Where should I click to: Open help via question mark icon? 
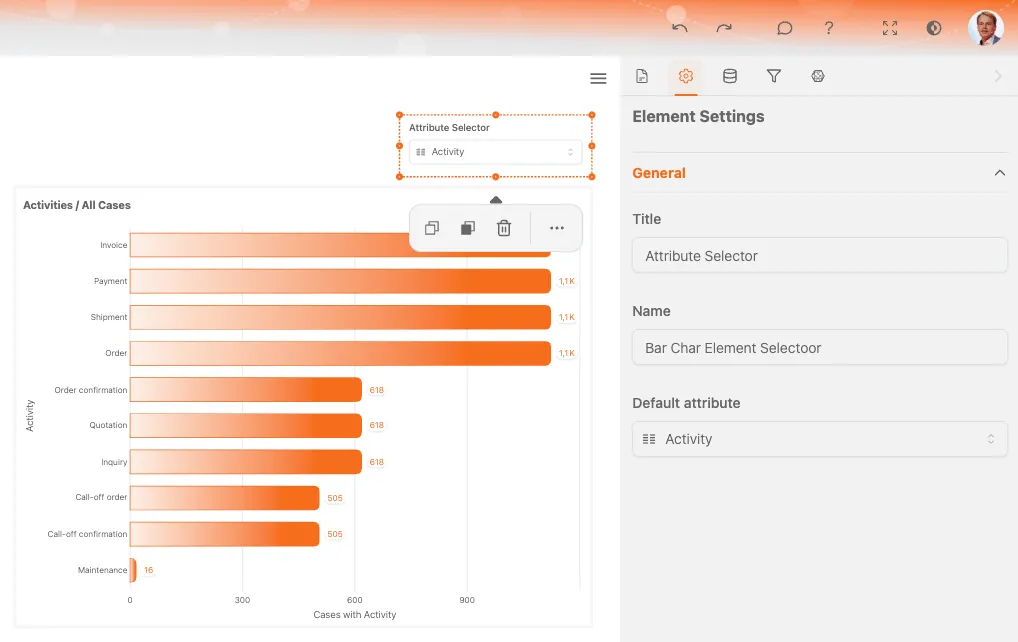[x=829, y=28]
